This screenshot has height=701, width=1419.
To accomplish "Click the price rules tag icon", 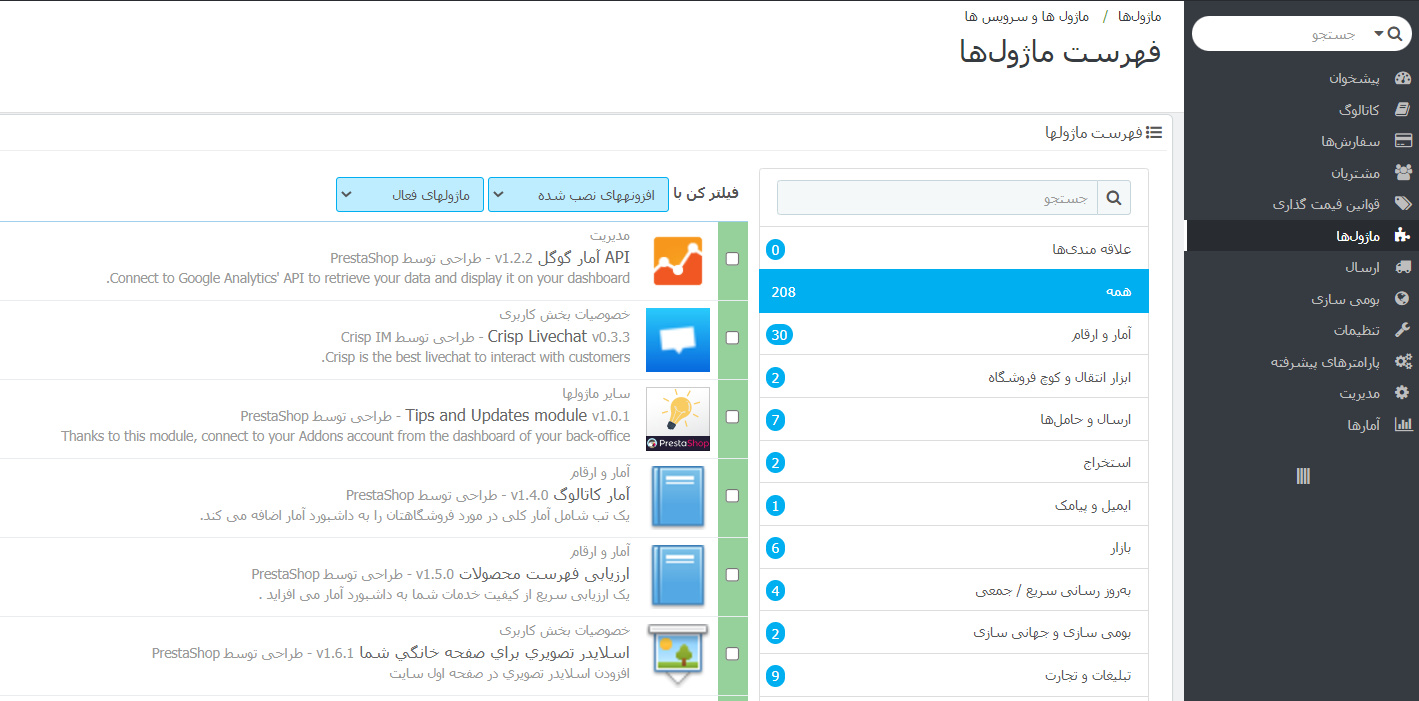I will click(x=1403, y=204).
